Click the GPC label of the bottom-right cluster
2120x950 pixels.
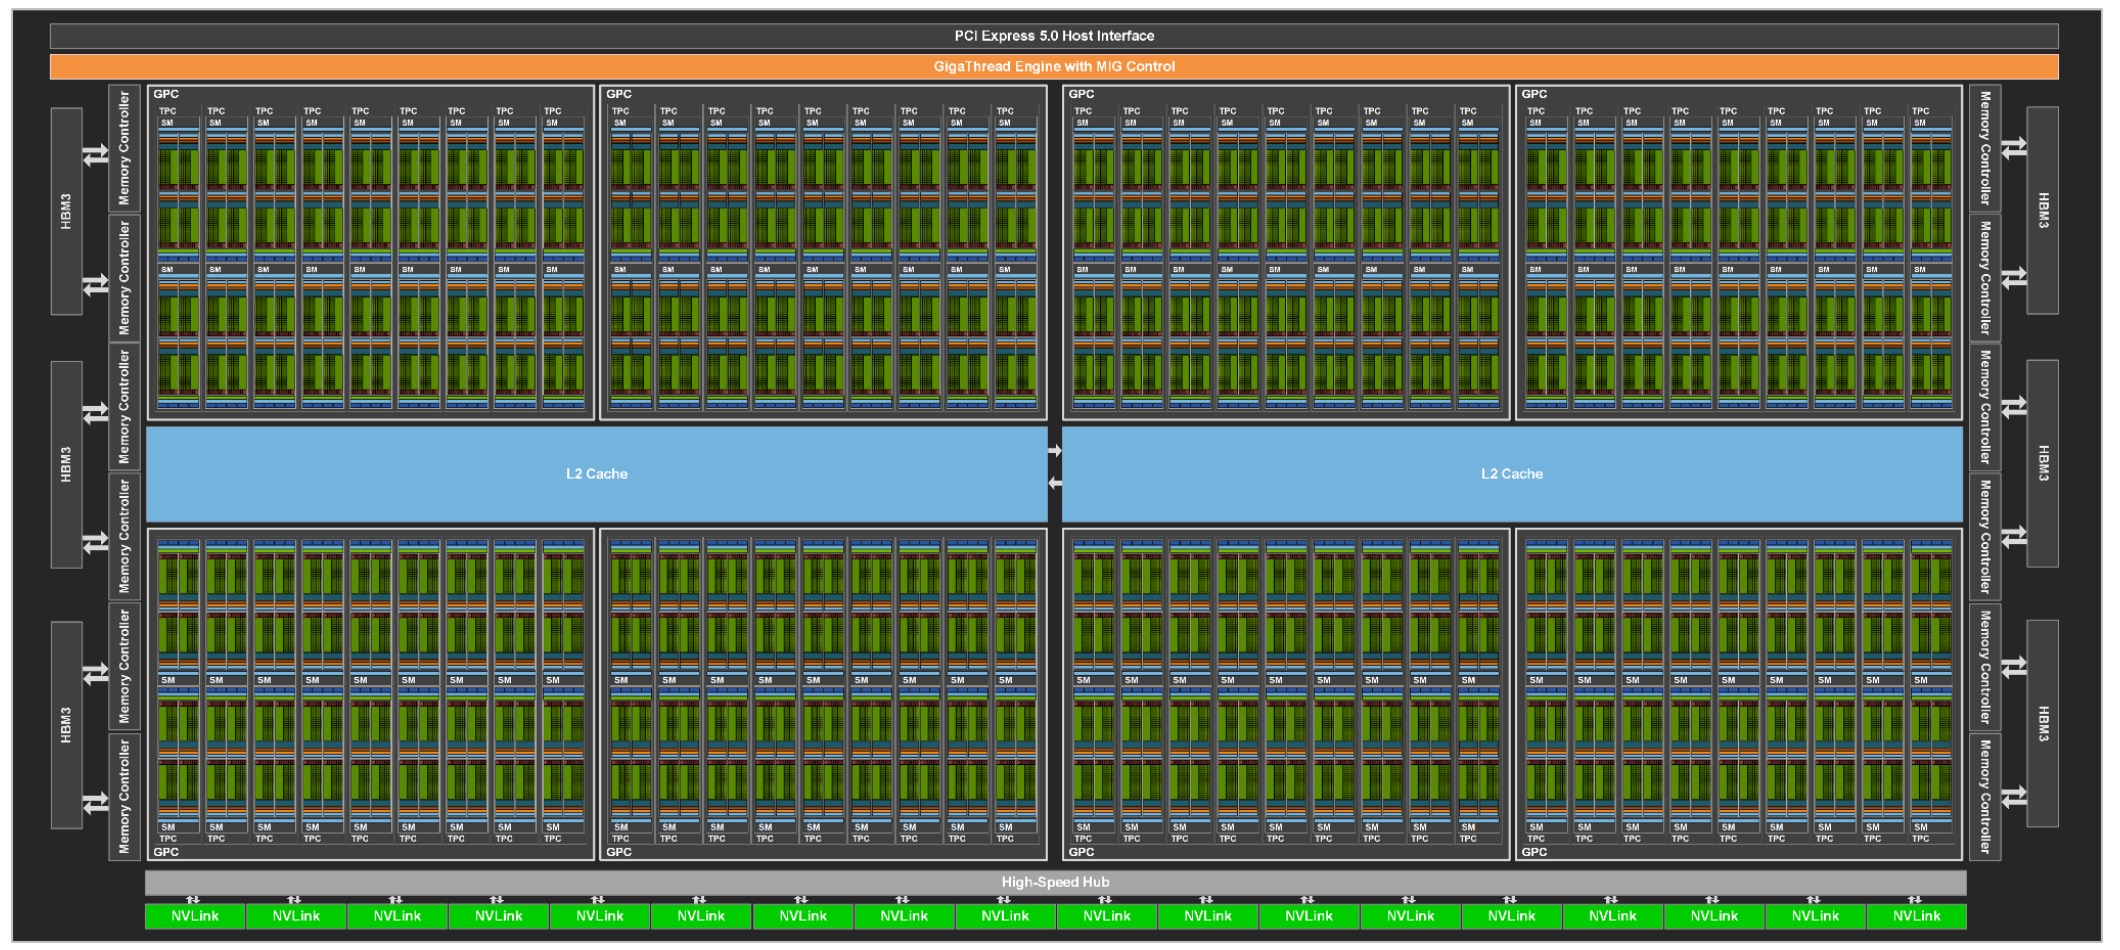point(1534,852)
